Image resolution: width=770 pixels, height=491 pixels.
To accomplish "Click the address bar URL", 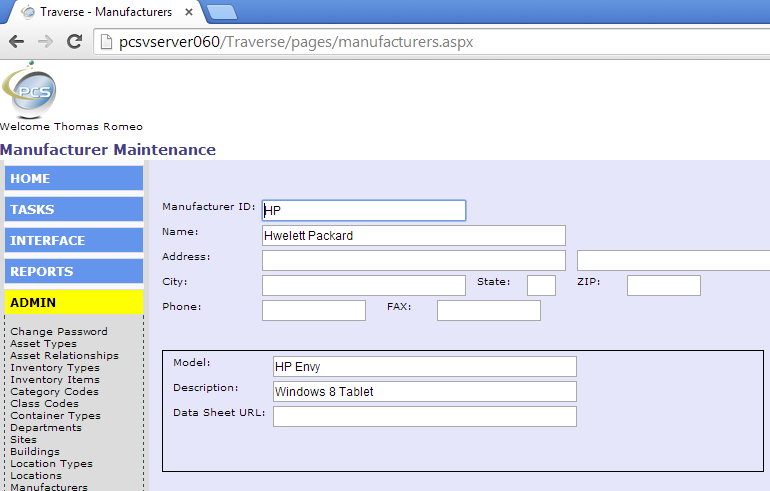I will (296, 42).
